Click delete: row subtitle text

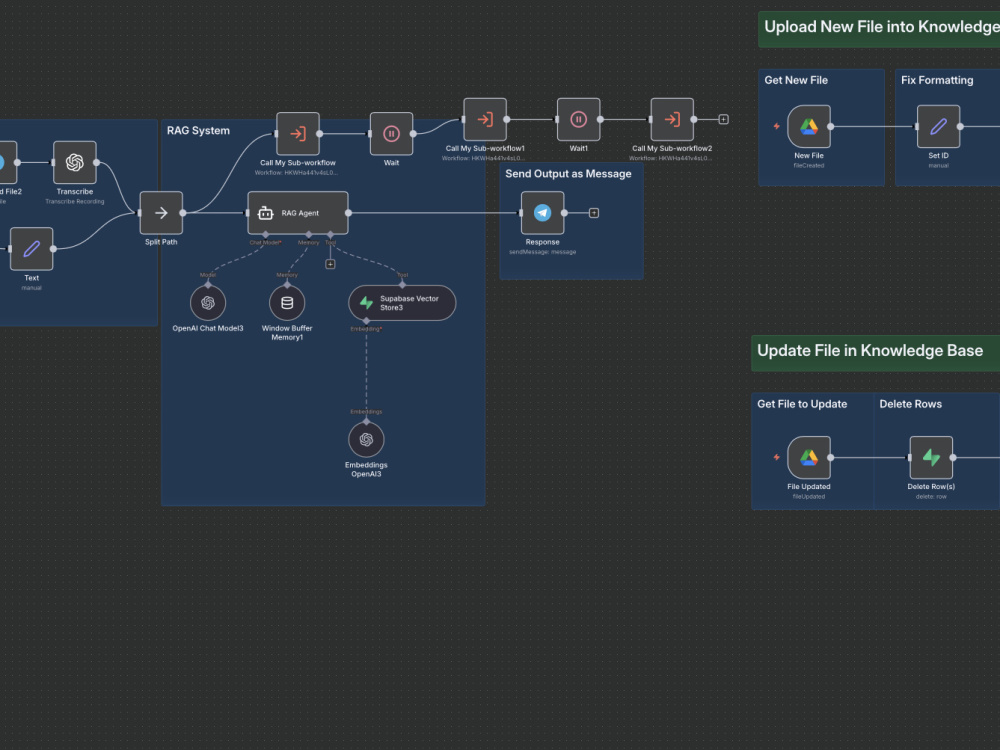pos(931,497)
